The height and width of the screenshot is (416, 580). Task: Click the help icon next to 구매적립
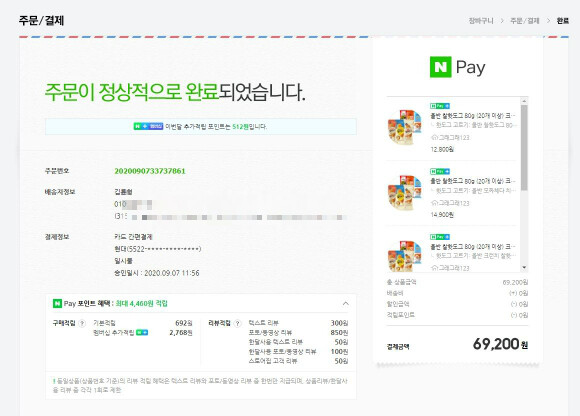pos(82,324)
